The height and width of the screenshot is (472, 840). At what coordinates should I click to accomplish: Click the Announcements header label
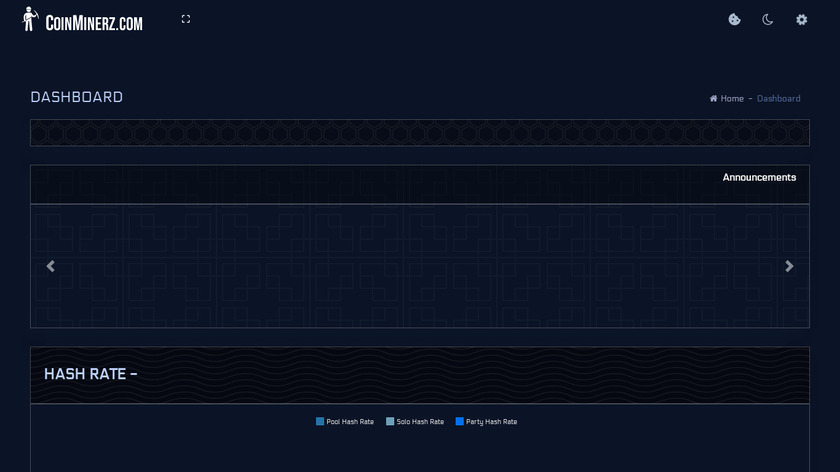759,177
